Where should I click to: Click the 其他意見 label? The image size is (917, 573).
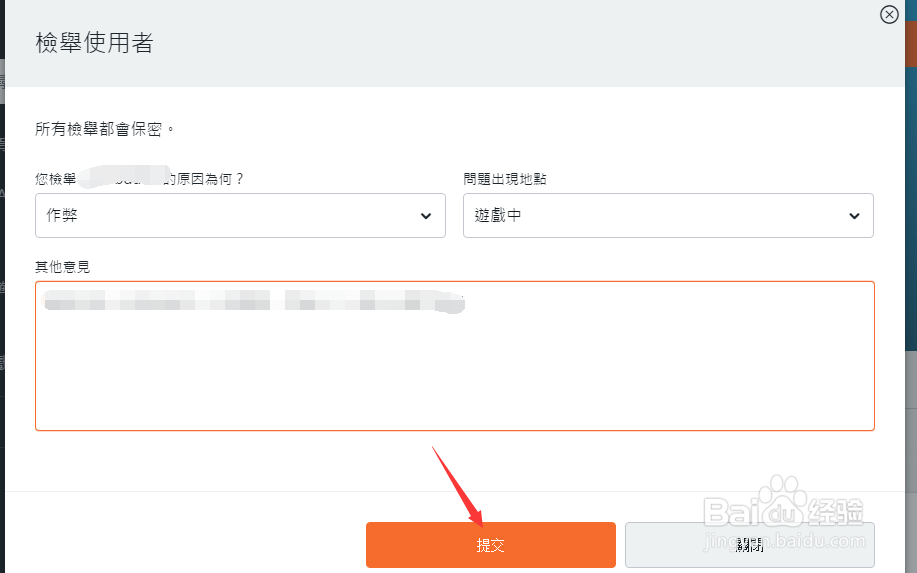63,267
